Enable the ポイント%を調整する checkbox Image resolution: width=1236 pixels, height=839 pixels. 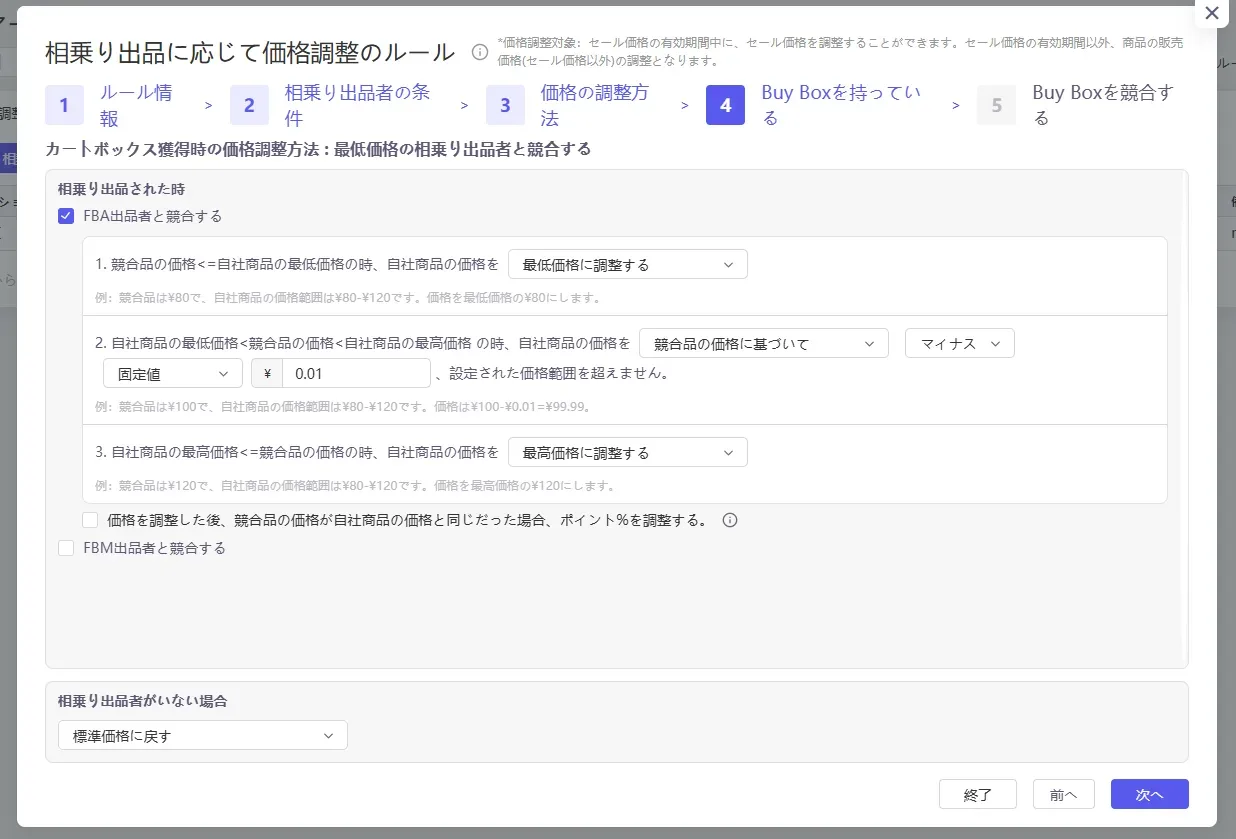pyautogui.click(x=90, y=520)
